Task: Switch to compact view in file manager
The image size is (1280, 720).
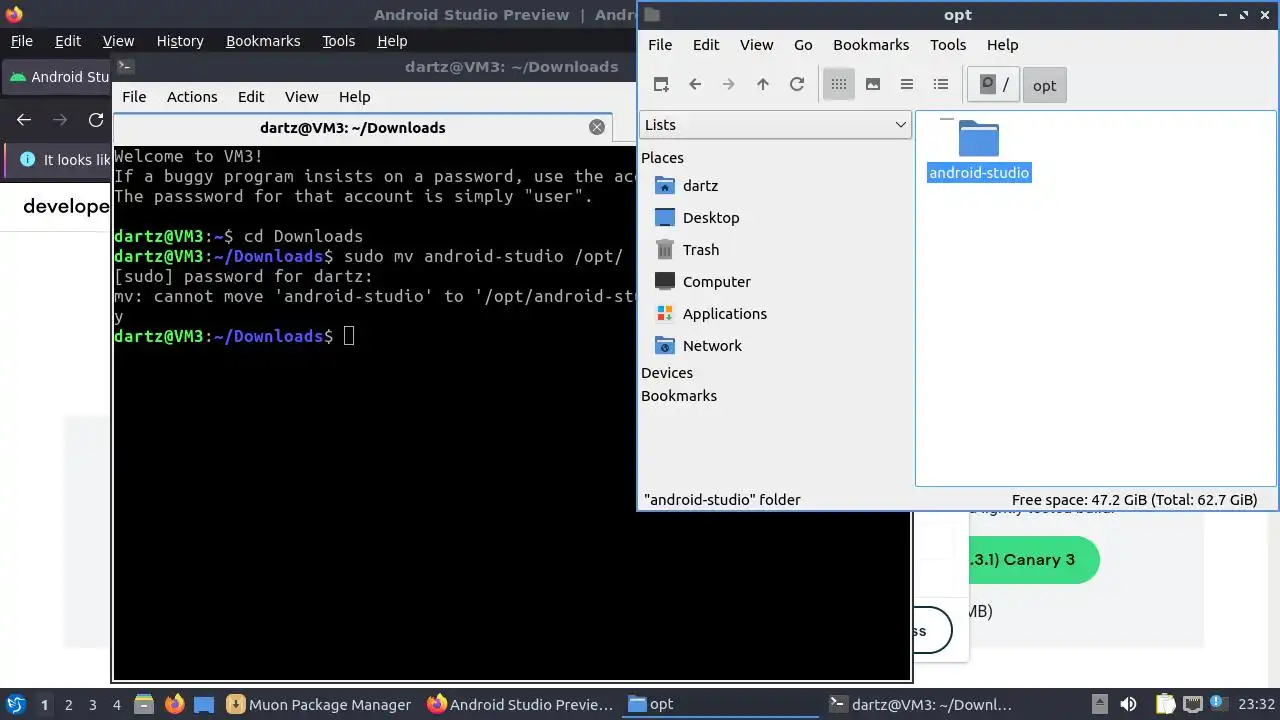Action: click(x=907, y=84)
